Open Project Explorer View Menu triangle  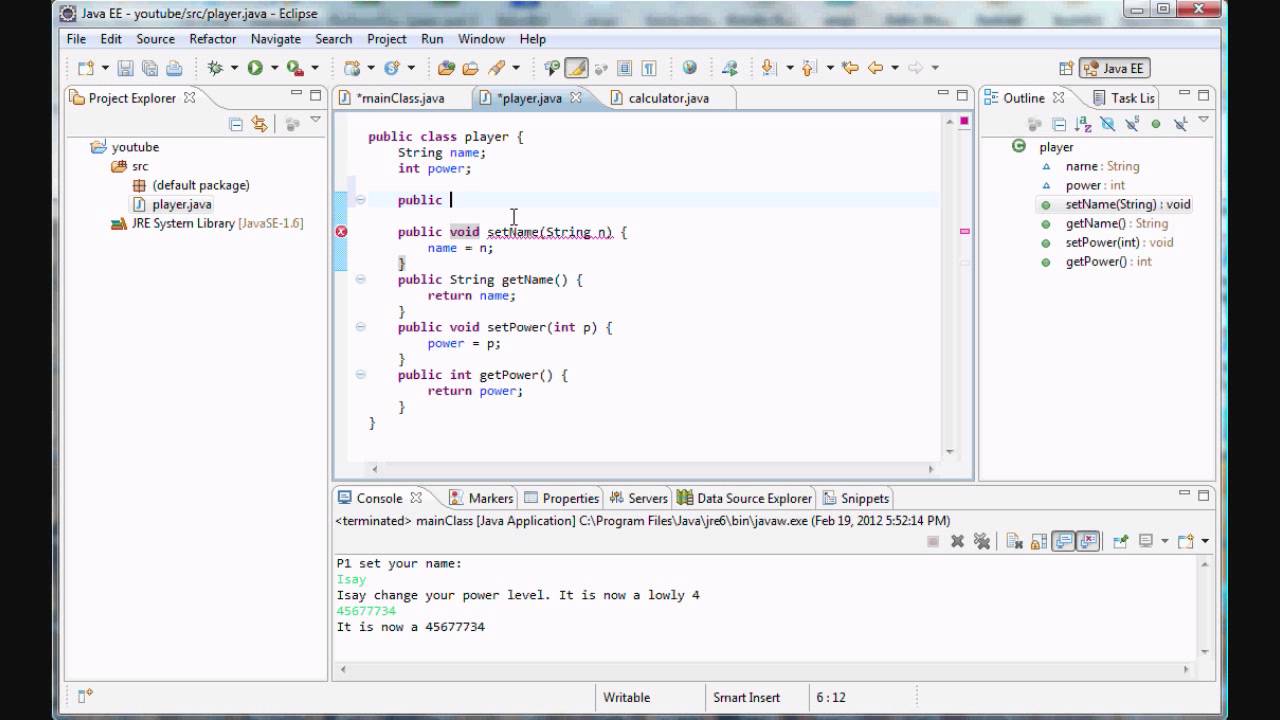click(315, 121)
